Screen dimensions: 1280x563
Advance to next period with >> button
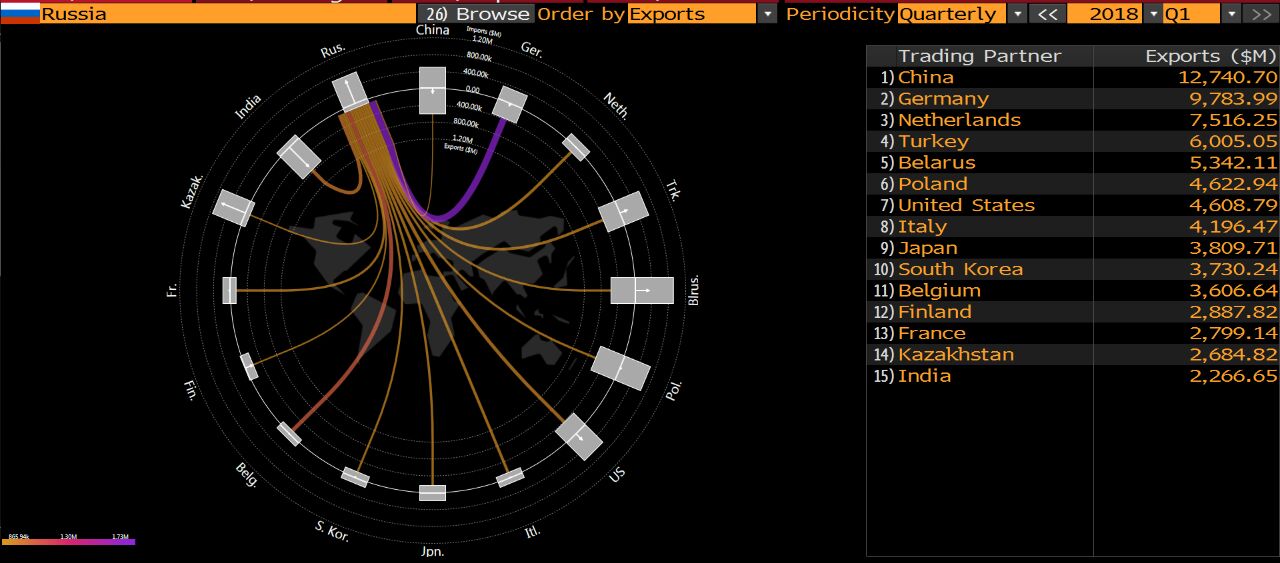tap(1261, 13)
